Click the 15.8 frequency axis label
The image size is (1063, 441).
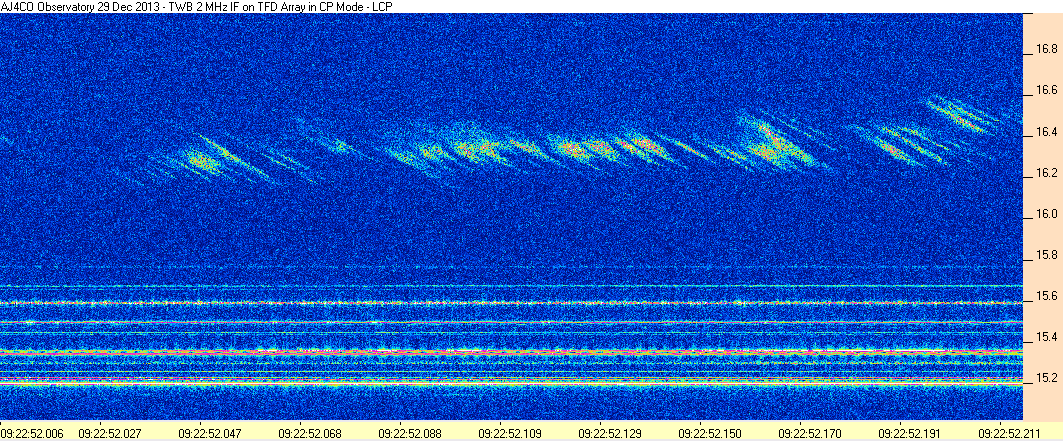click(1046, 255)
